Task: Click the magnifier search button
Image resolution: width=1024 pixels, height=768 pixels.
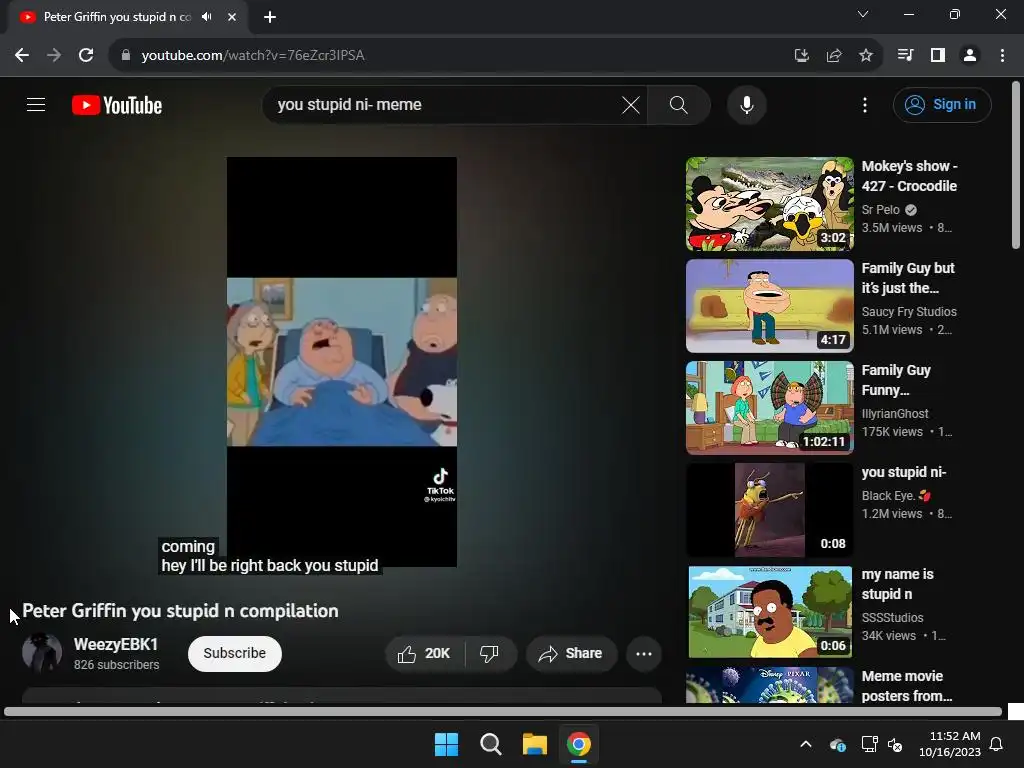Action: pyautogui.click(x=679, y=104)
